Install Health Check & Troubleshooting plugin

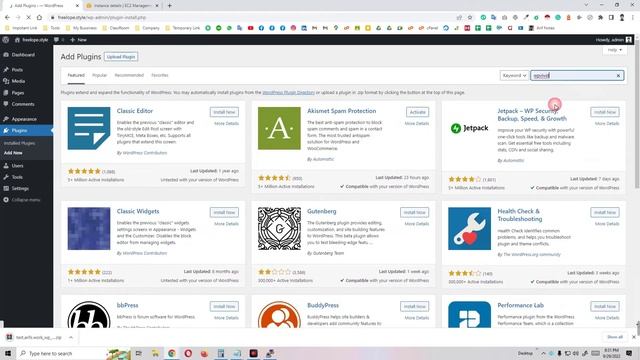pyautogui.click(x=605, y=212)
